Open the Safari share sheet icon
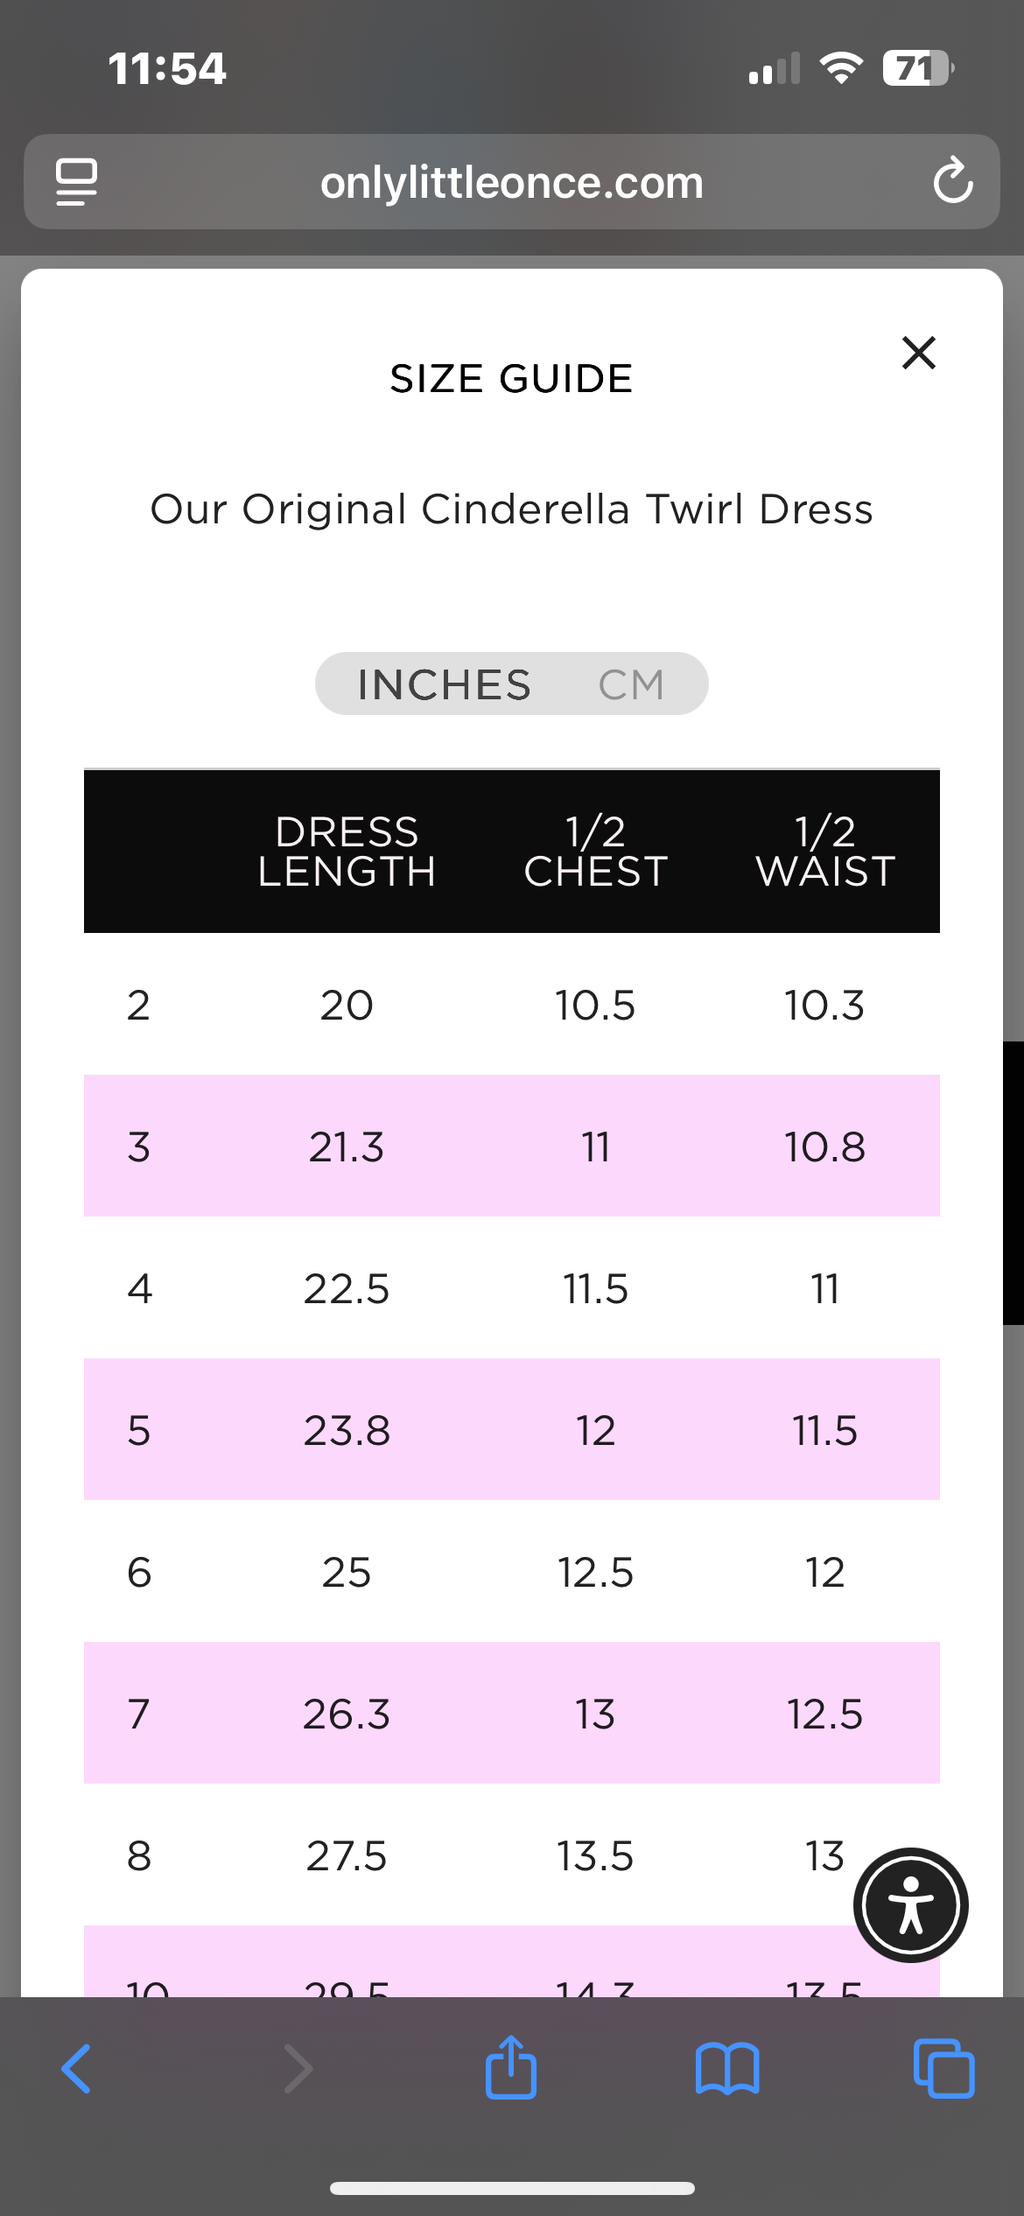Screen dimensions: 1024x2216 point(511,2066)
